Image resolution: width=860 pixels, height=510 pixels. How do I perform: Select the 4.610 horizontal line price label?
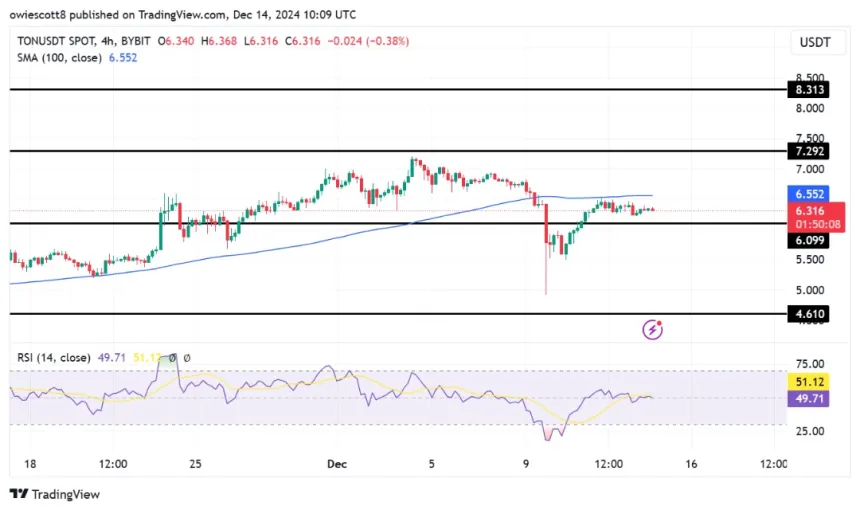click(808, 314)
